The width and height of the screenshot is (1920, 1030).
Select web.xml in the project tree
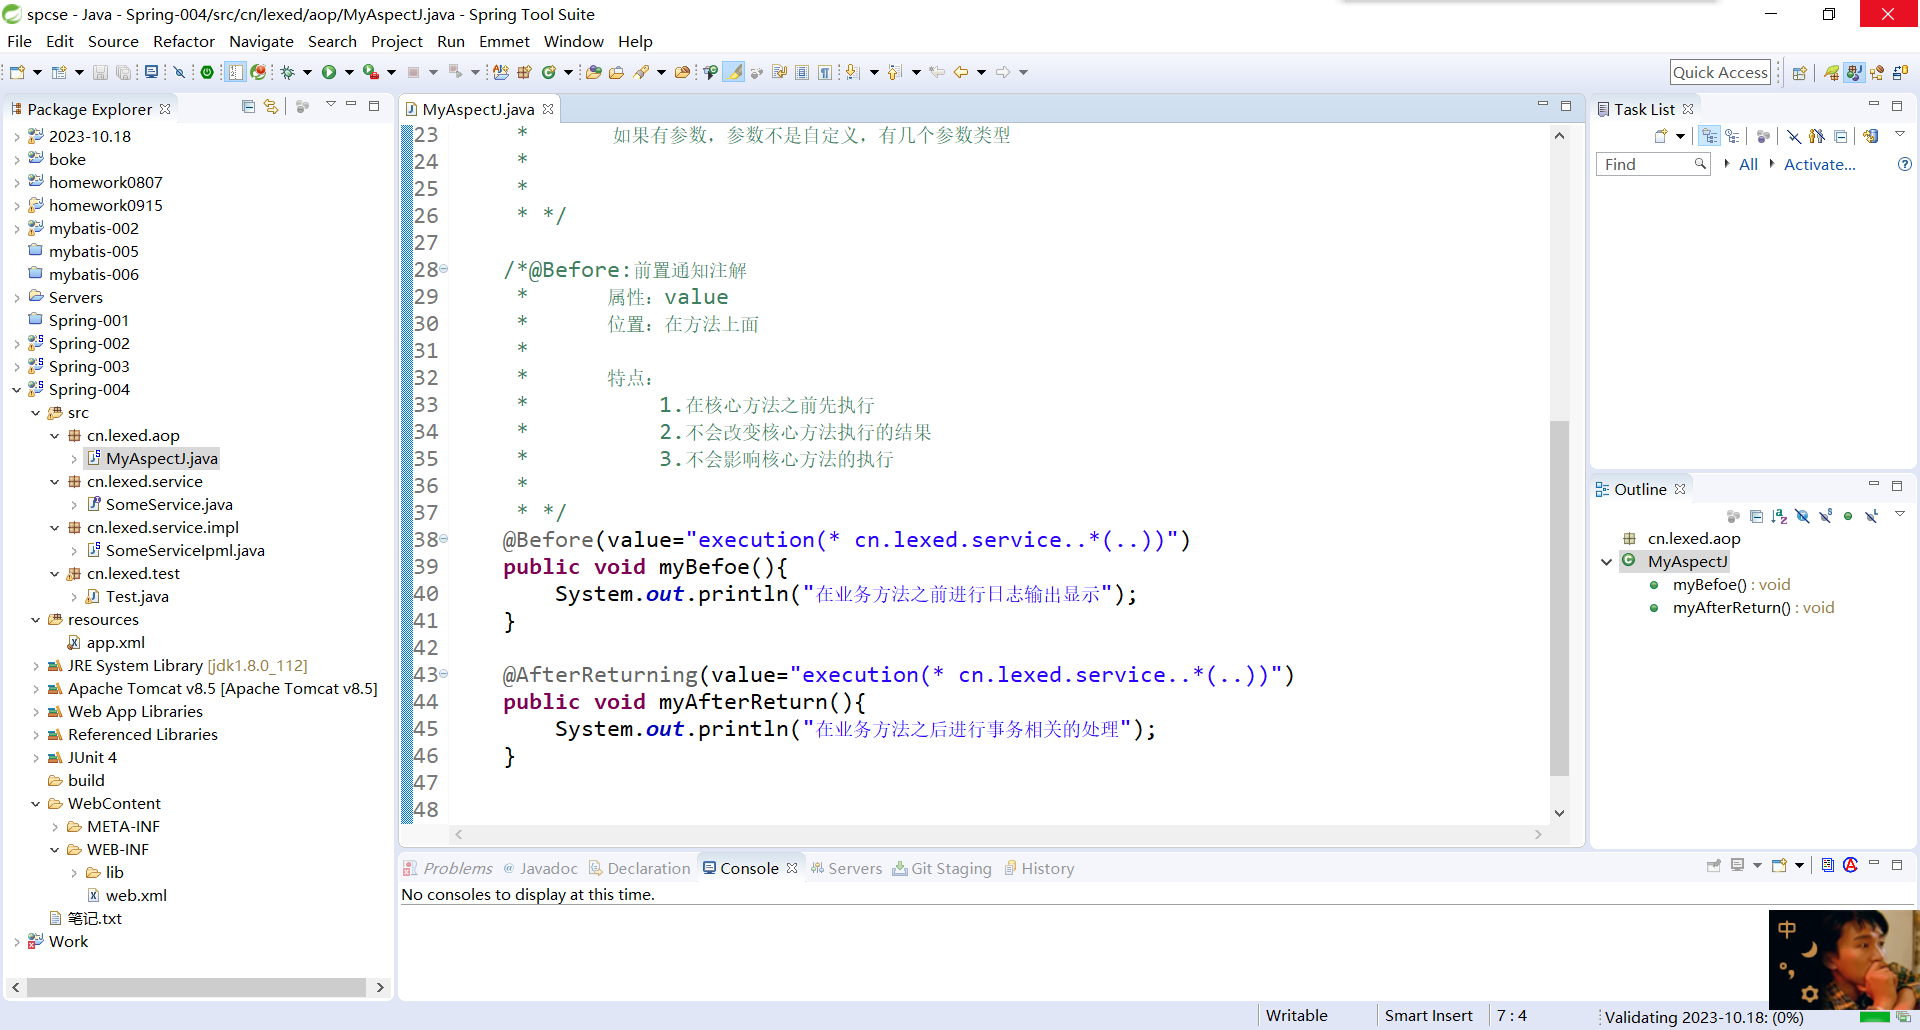[136, 896]
